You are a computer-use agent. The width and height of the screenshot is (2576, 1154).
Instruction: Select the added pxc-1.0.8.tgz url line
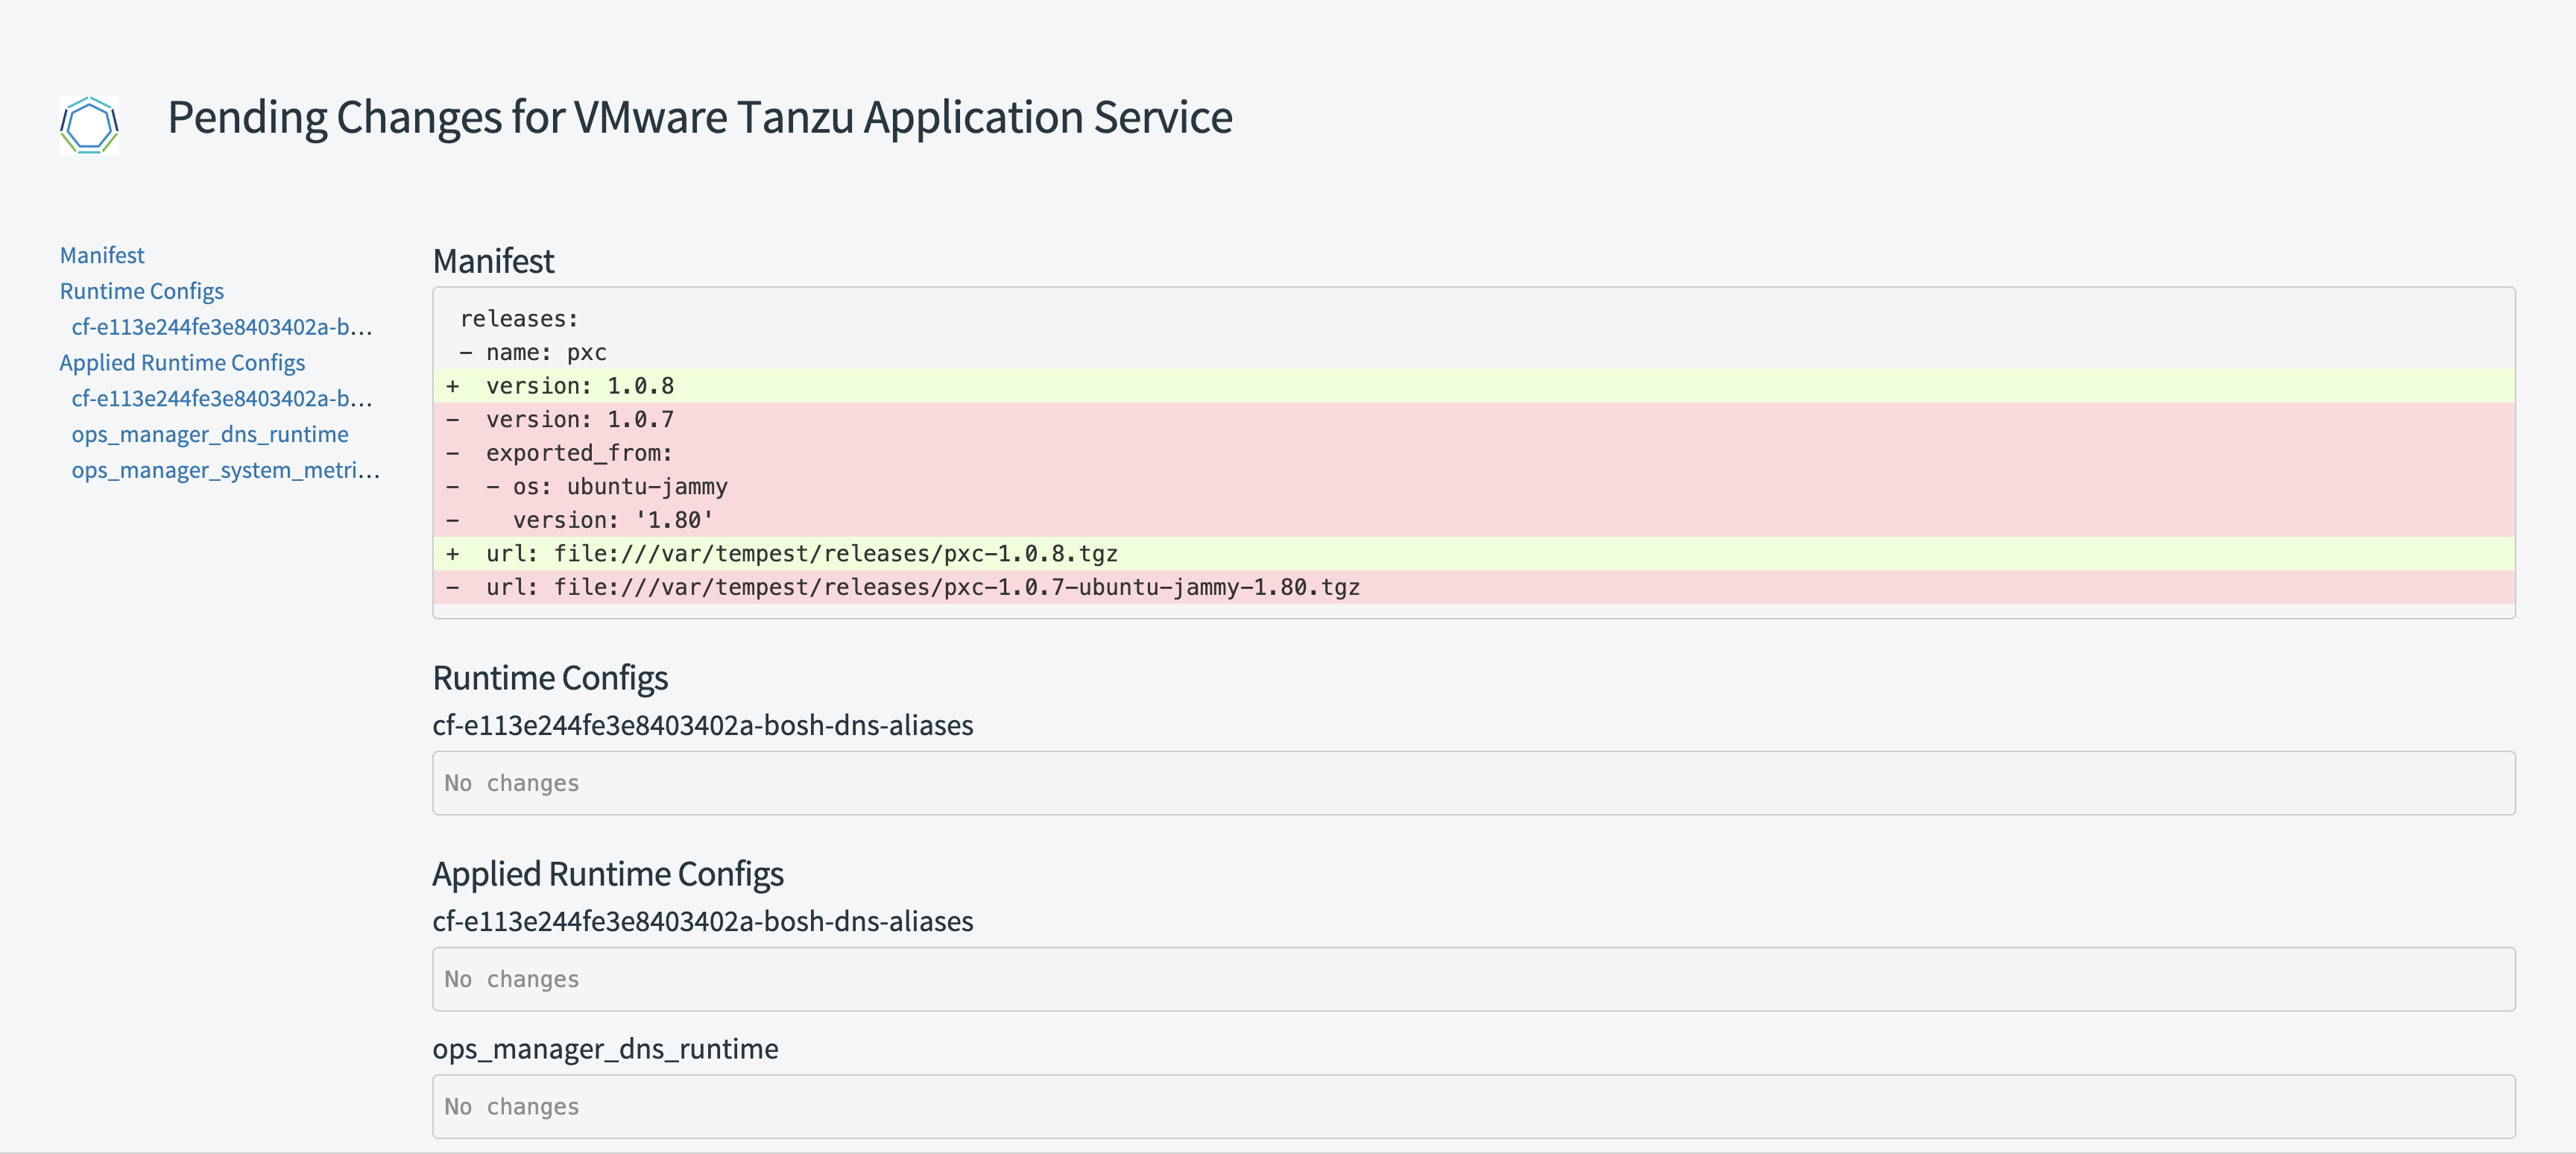pos(1474,553)
